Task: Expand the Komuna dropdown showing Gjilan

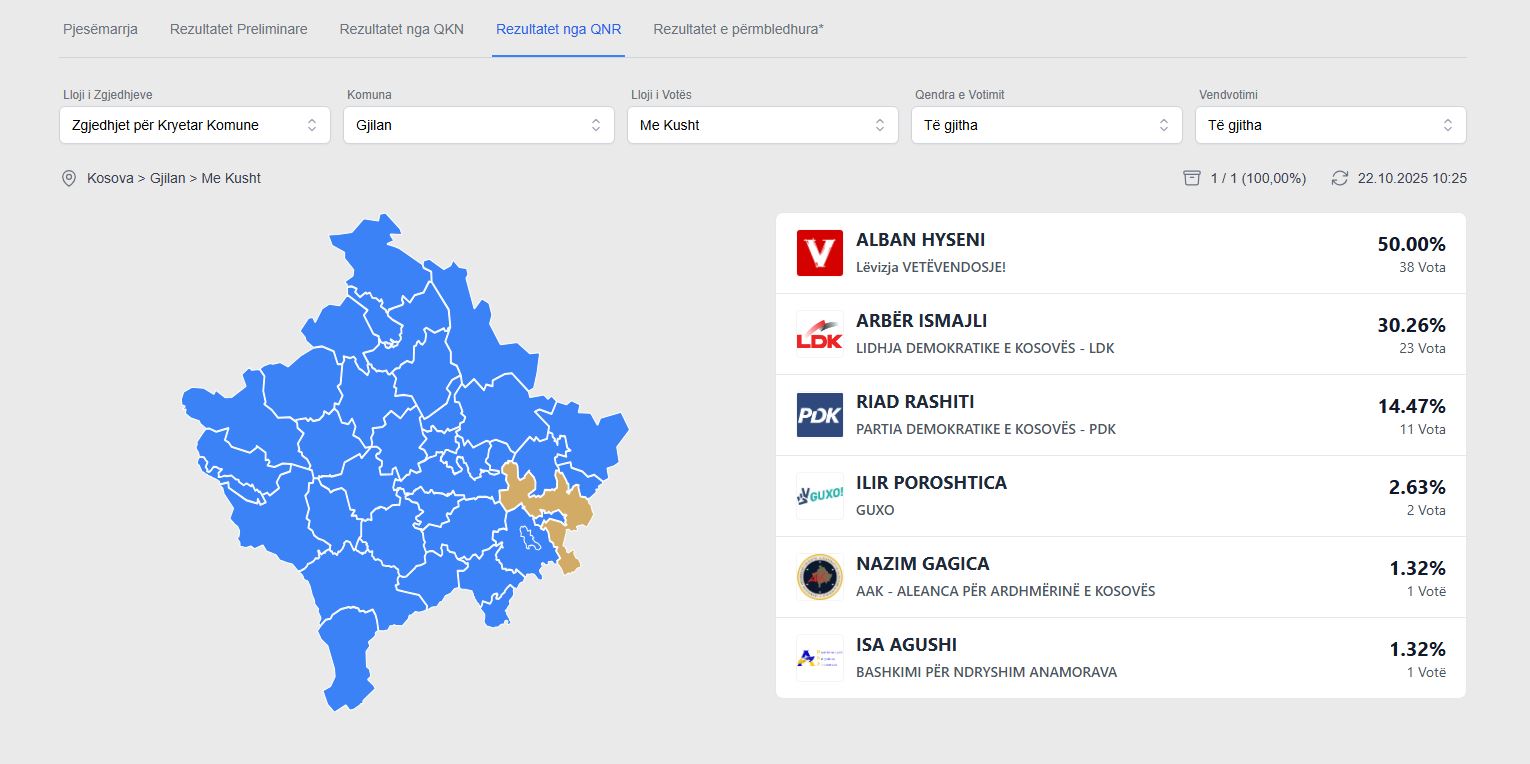Action: (x=479, y=125)
